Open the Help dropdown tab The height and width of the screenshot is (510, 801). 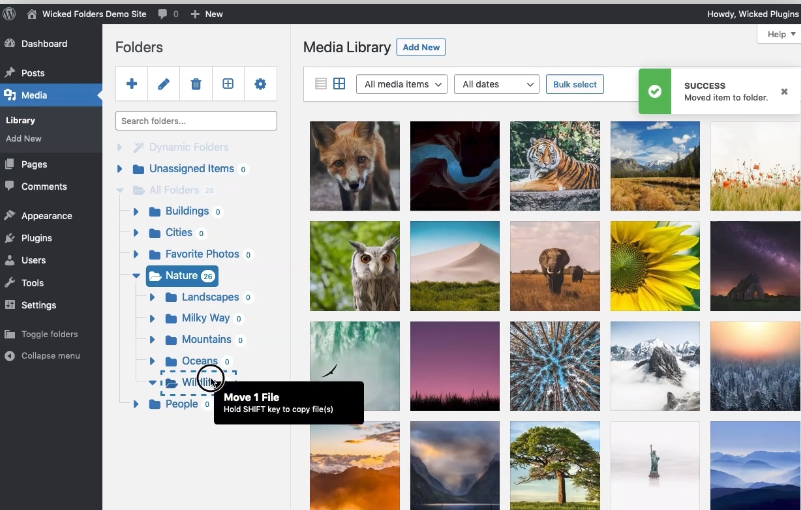781,34
